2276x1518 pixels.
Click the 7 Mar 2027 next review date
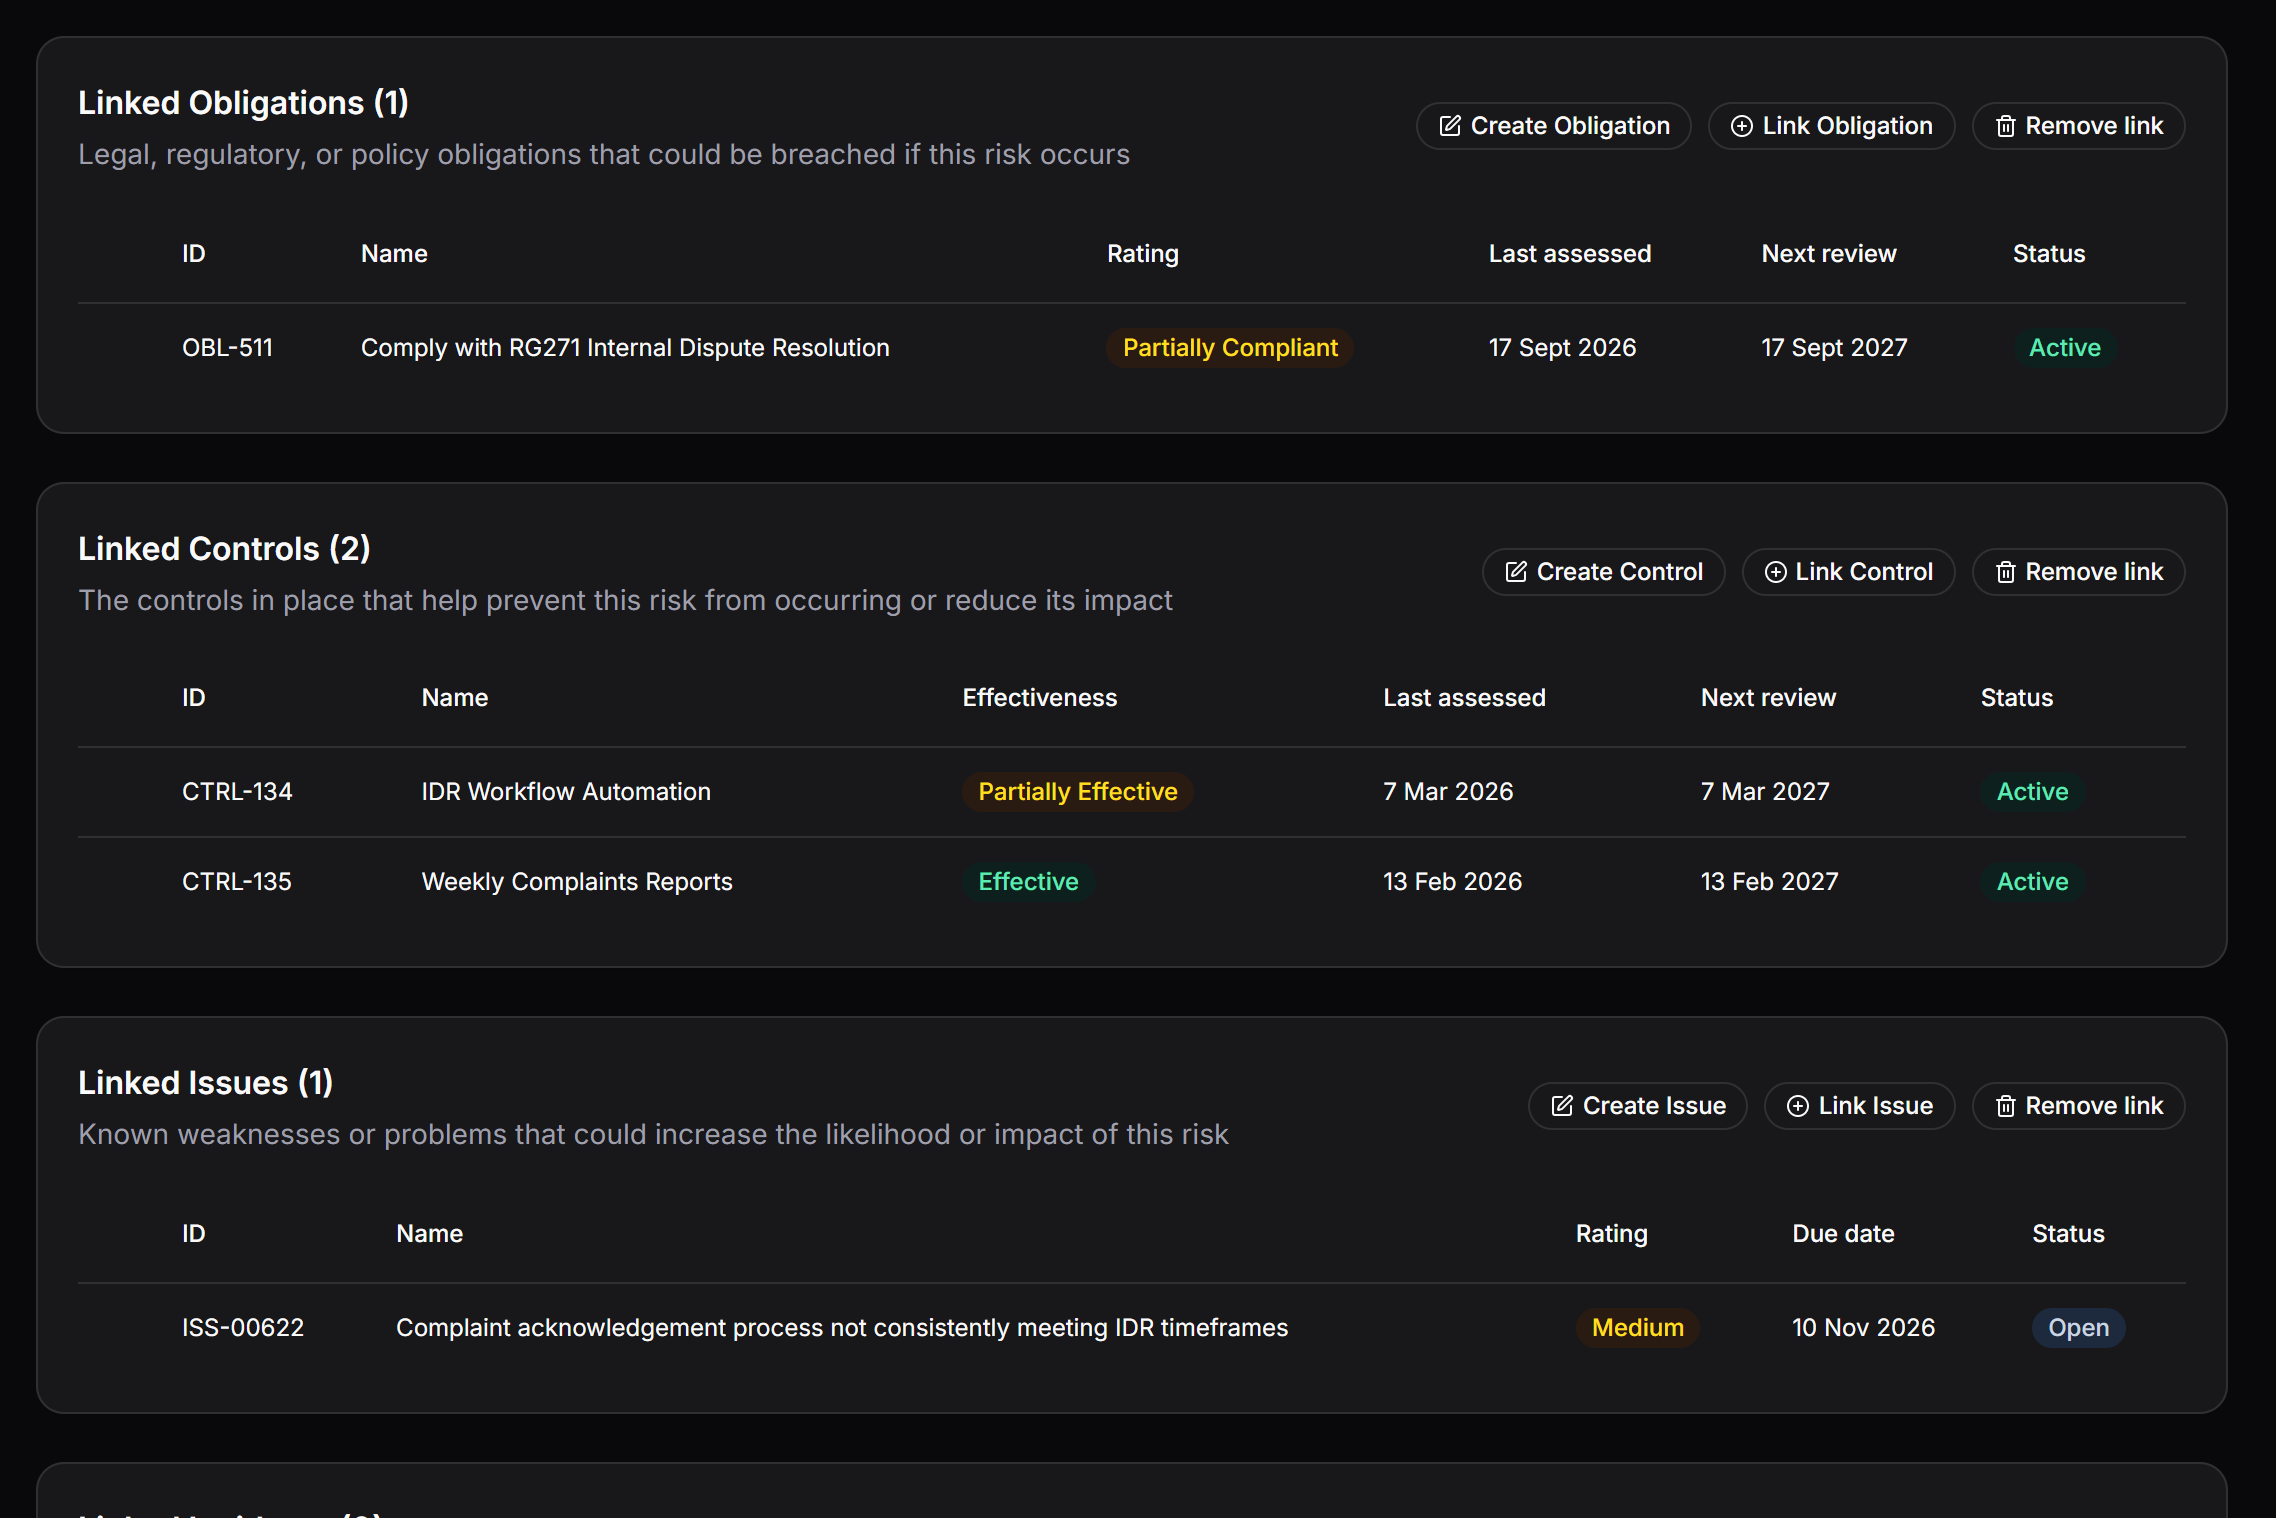[1765, 792]
